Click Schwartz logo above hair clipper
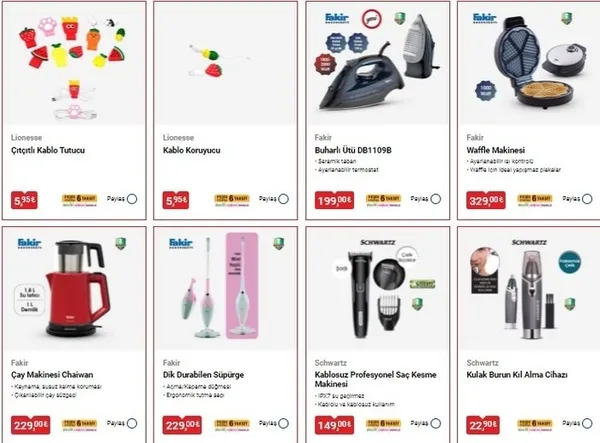Image resolution: width=600 pixels, height=443 pixels. click(378, 243)
